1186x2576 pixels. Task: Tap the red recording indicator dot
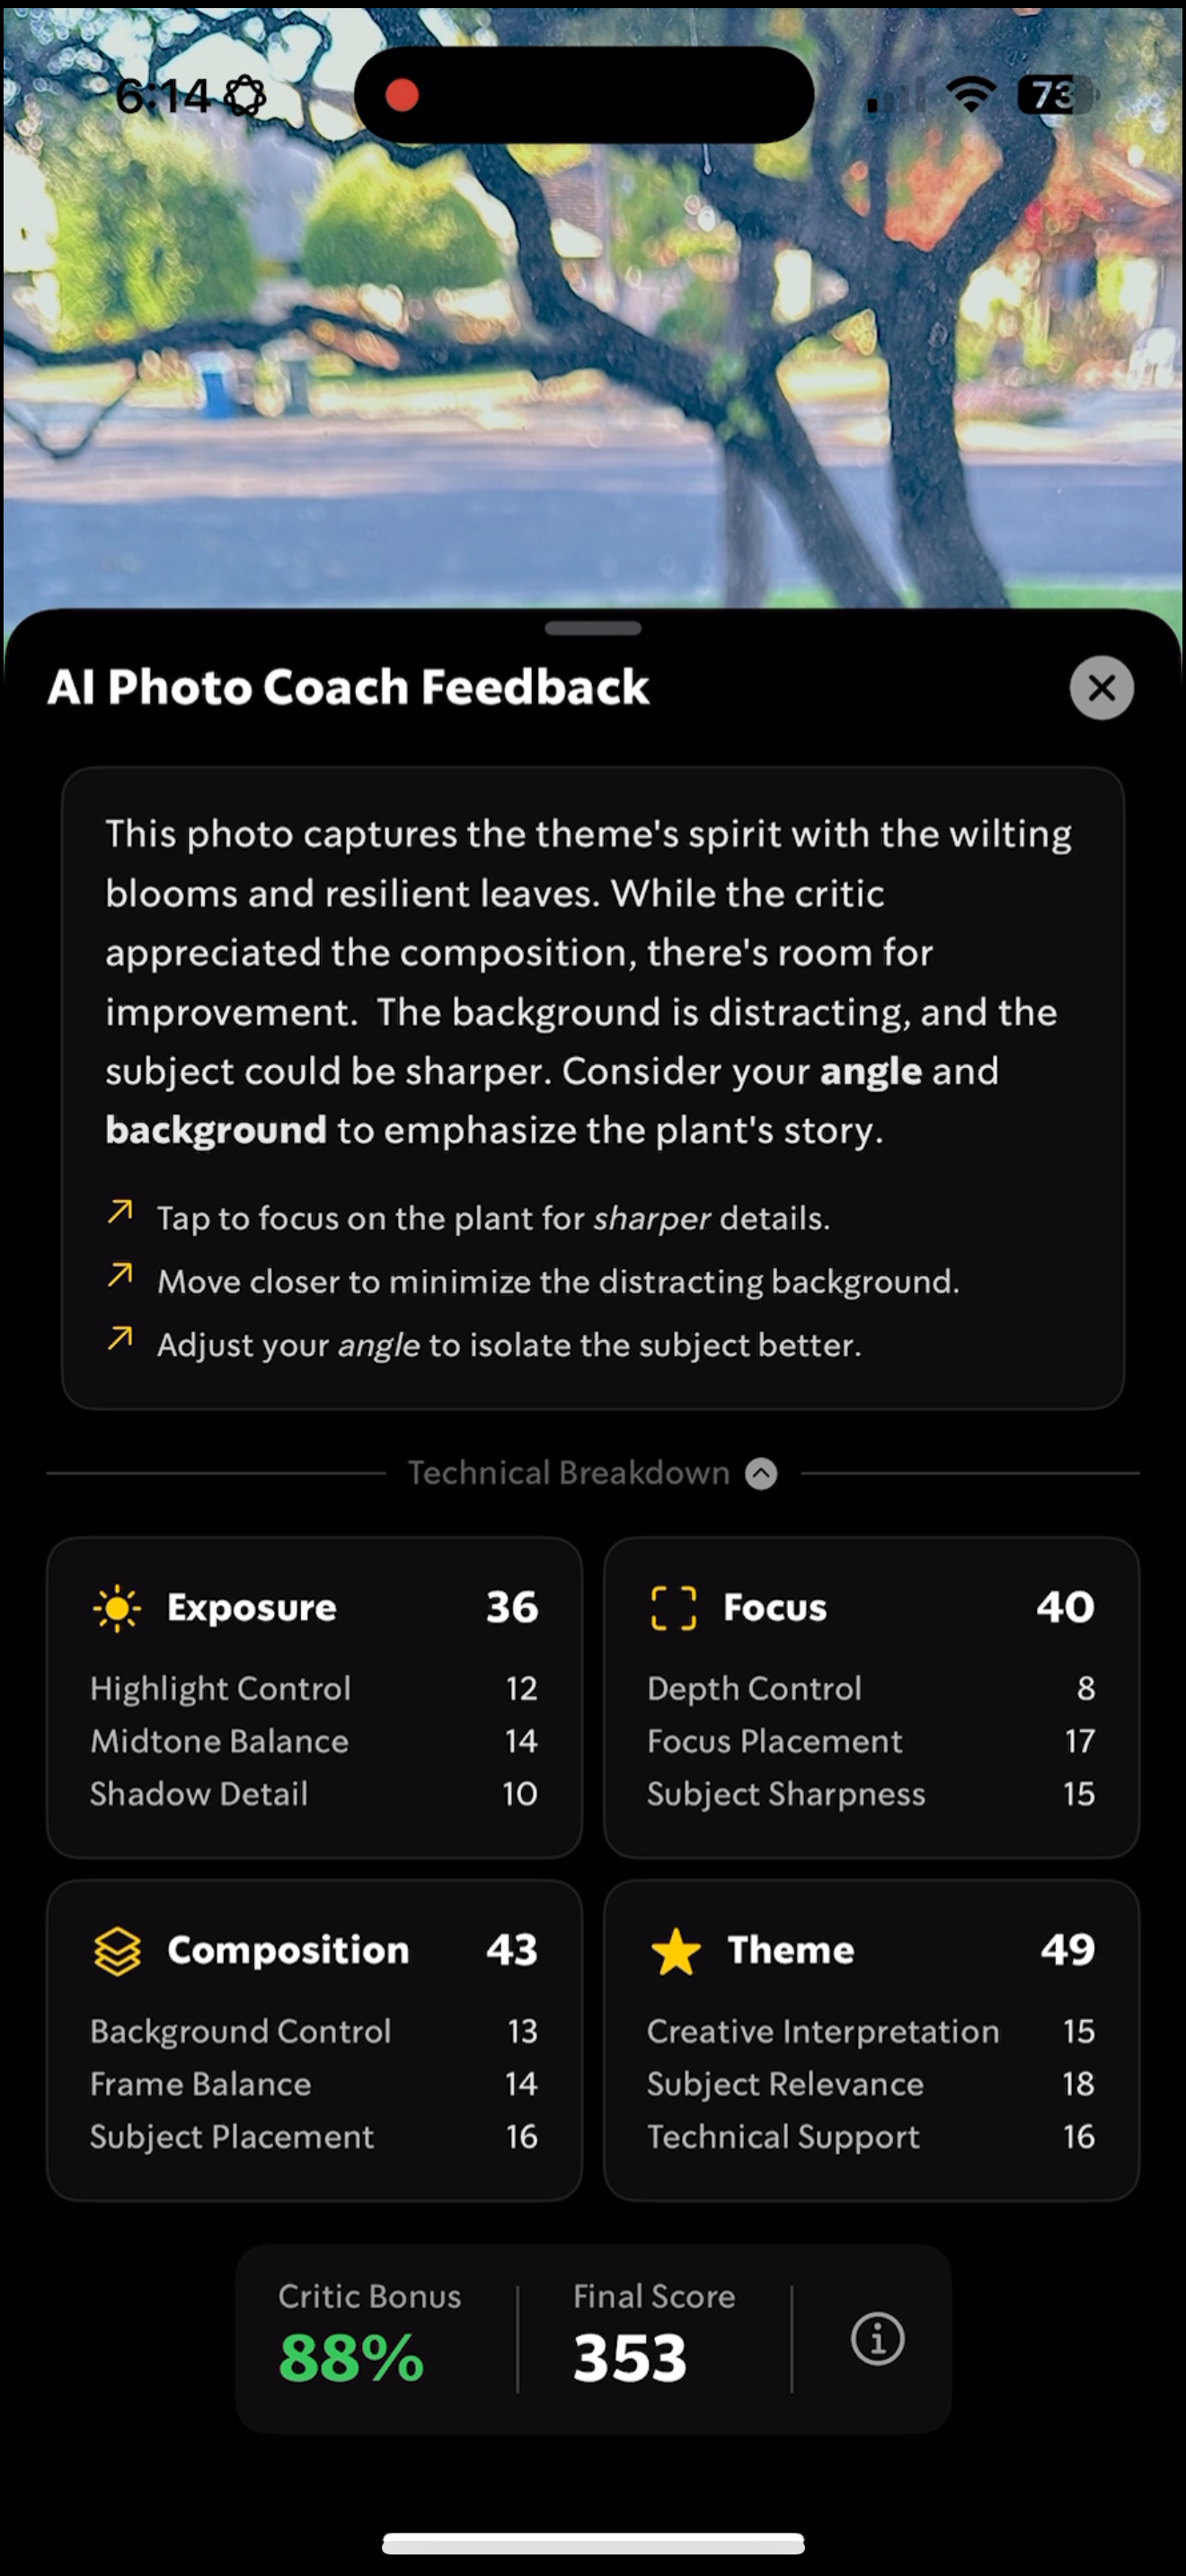pyautogui.click(x=401, y=95)
